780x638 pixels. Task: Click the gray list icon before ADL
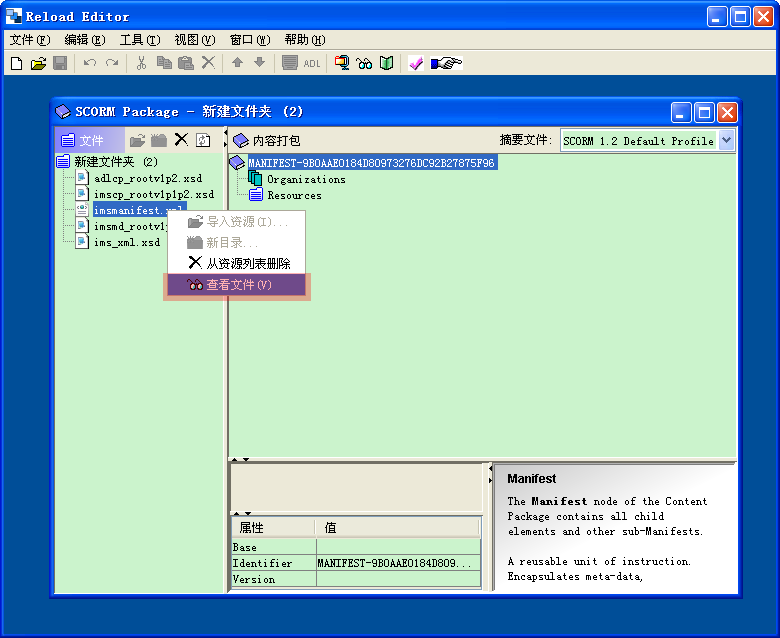pos(290,63)
